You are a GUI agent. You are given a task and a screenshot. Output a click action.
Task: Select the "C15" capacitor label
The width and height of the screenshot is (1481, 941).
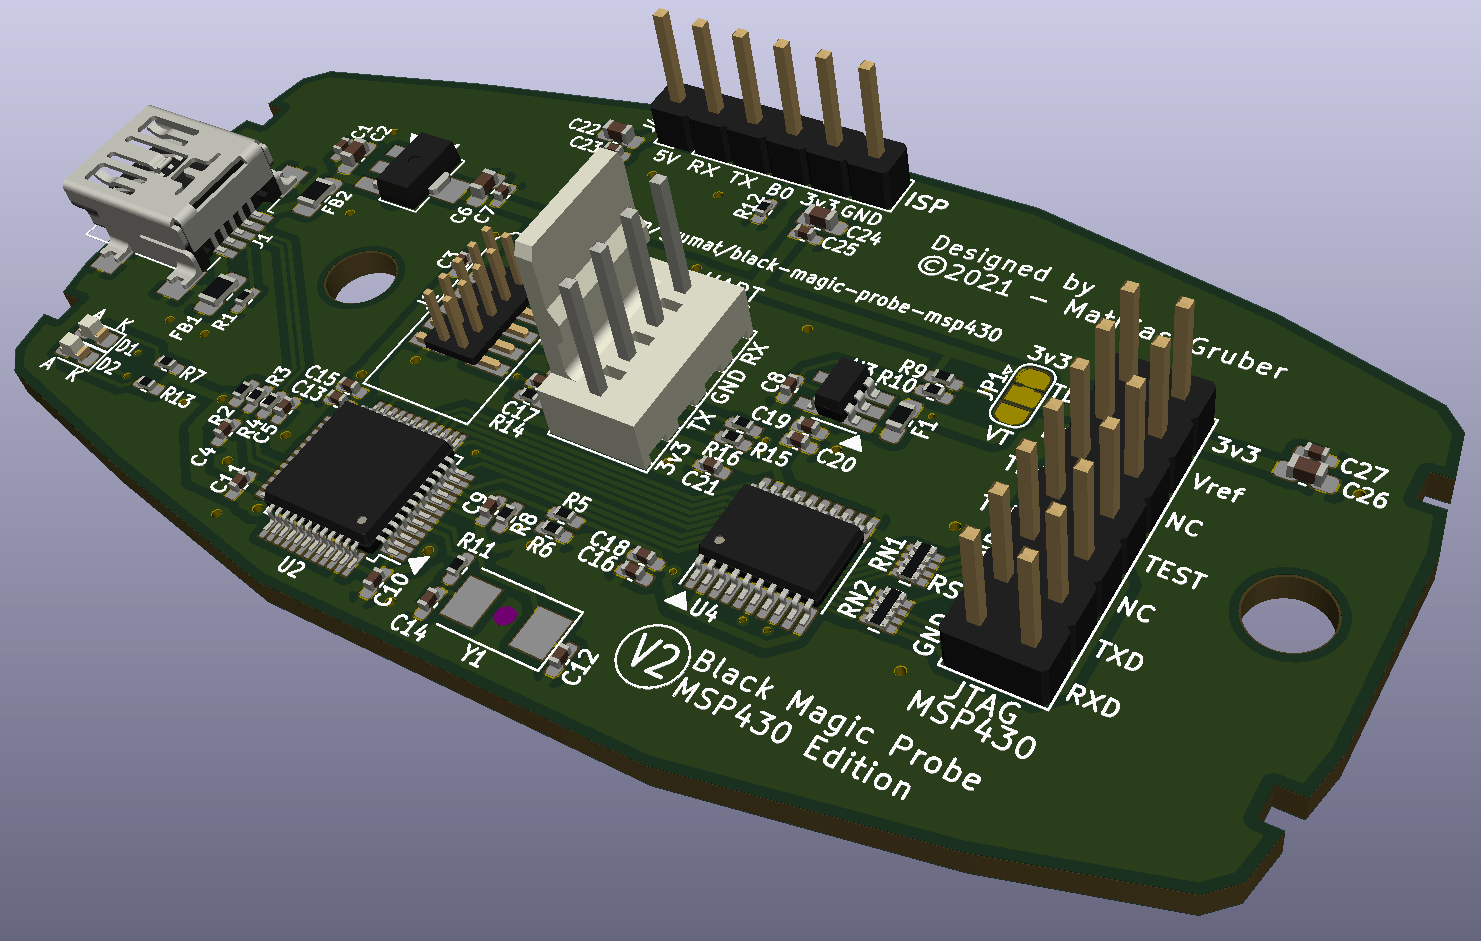(321, 376)
